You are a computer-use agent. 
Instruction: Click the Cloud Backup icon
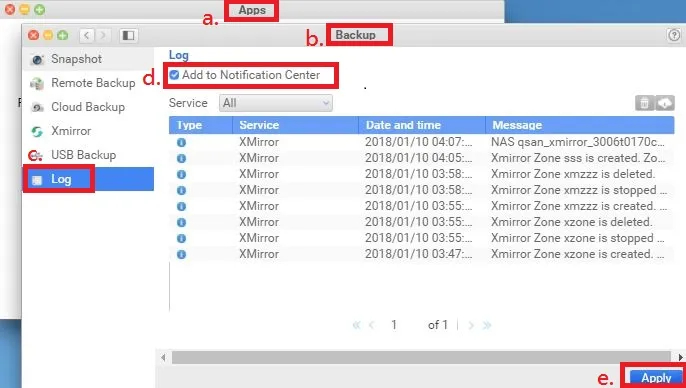point(37,108)
